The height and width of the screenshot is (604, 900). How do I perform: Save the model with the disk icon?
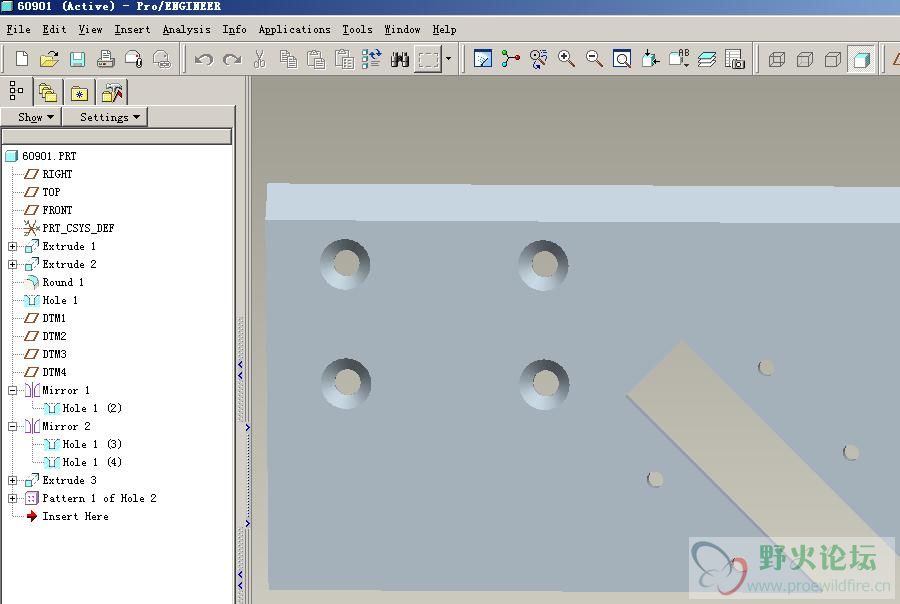point(77,59)
